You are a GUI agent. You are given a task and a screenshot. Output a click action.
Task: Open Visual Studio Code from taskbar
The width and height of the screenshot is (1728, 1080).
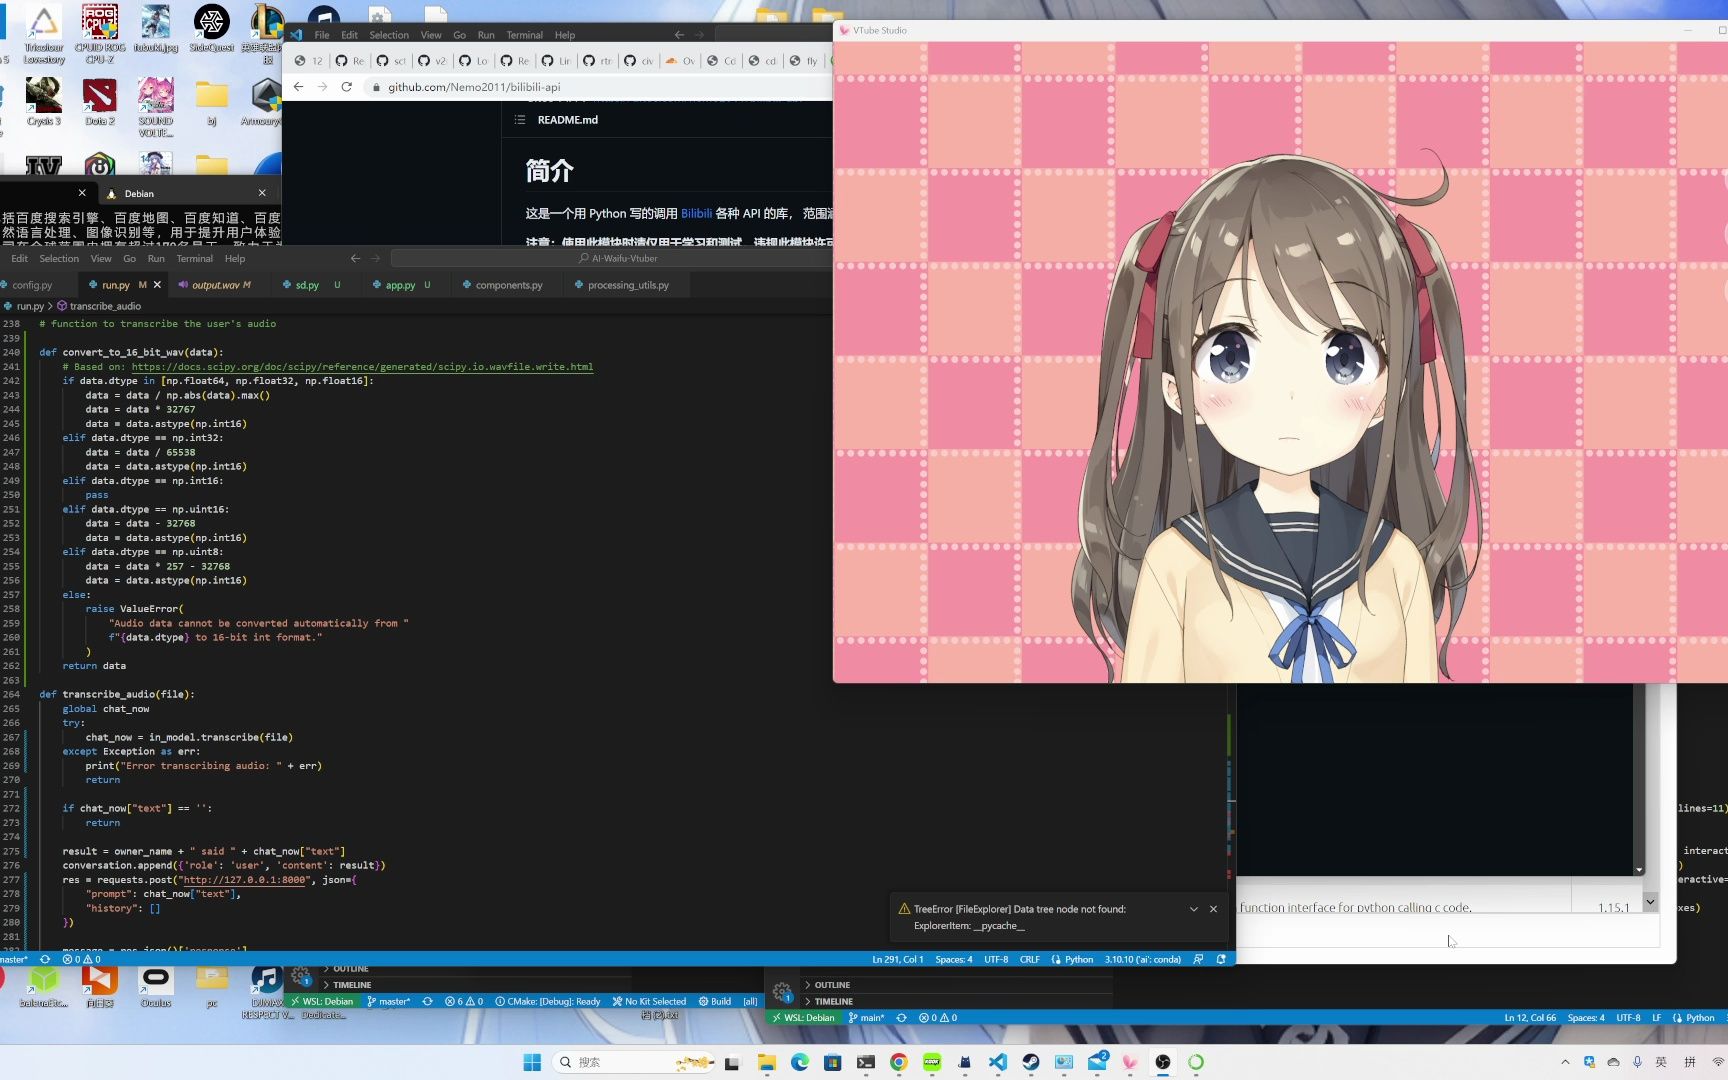tap(998, 1062)
